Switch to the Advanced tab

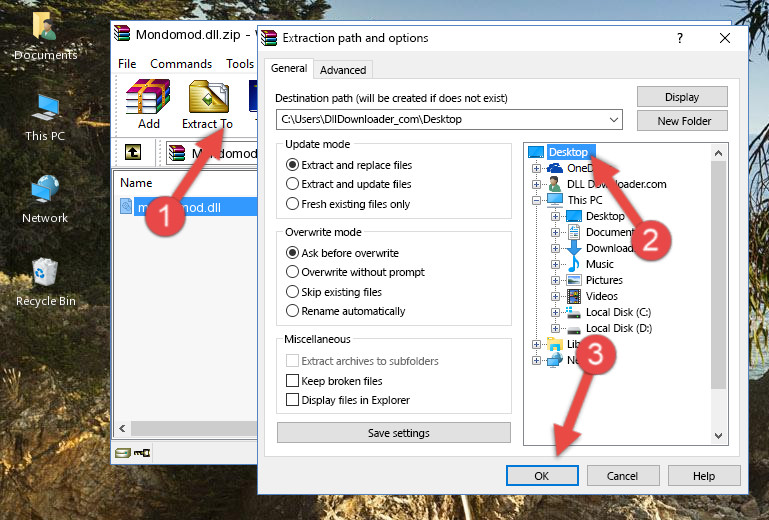[x=343, y=70]
